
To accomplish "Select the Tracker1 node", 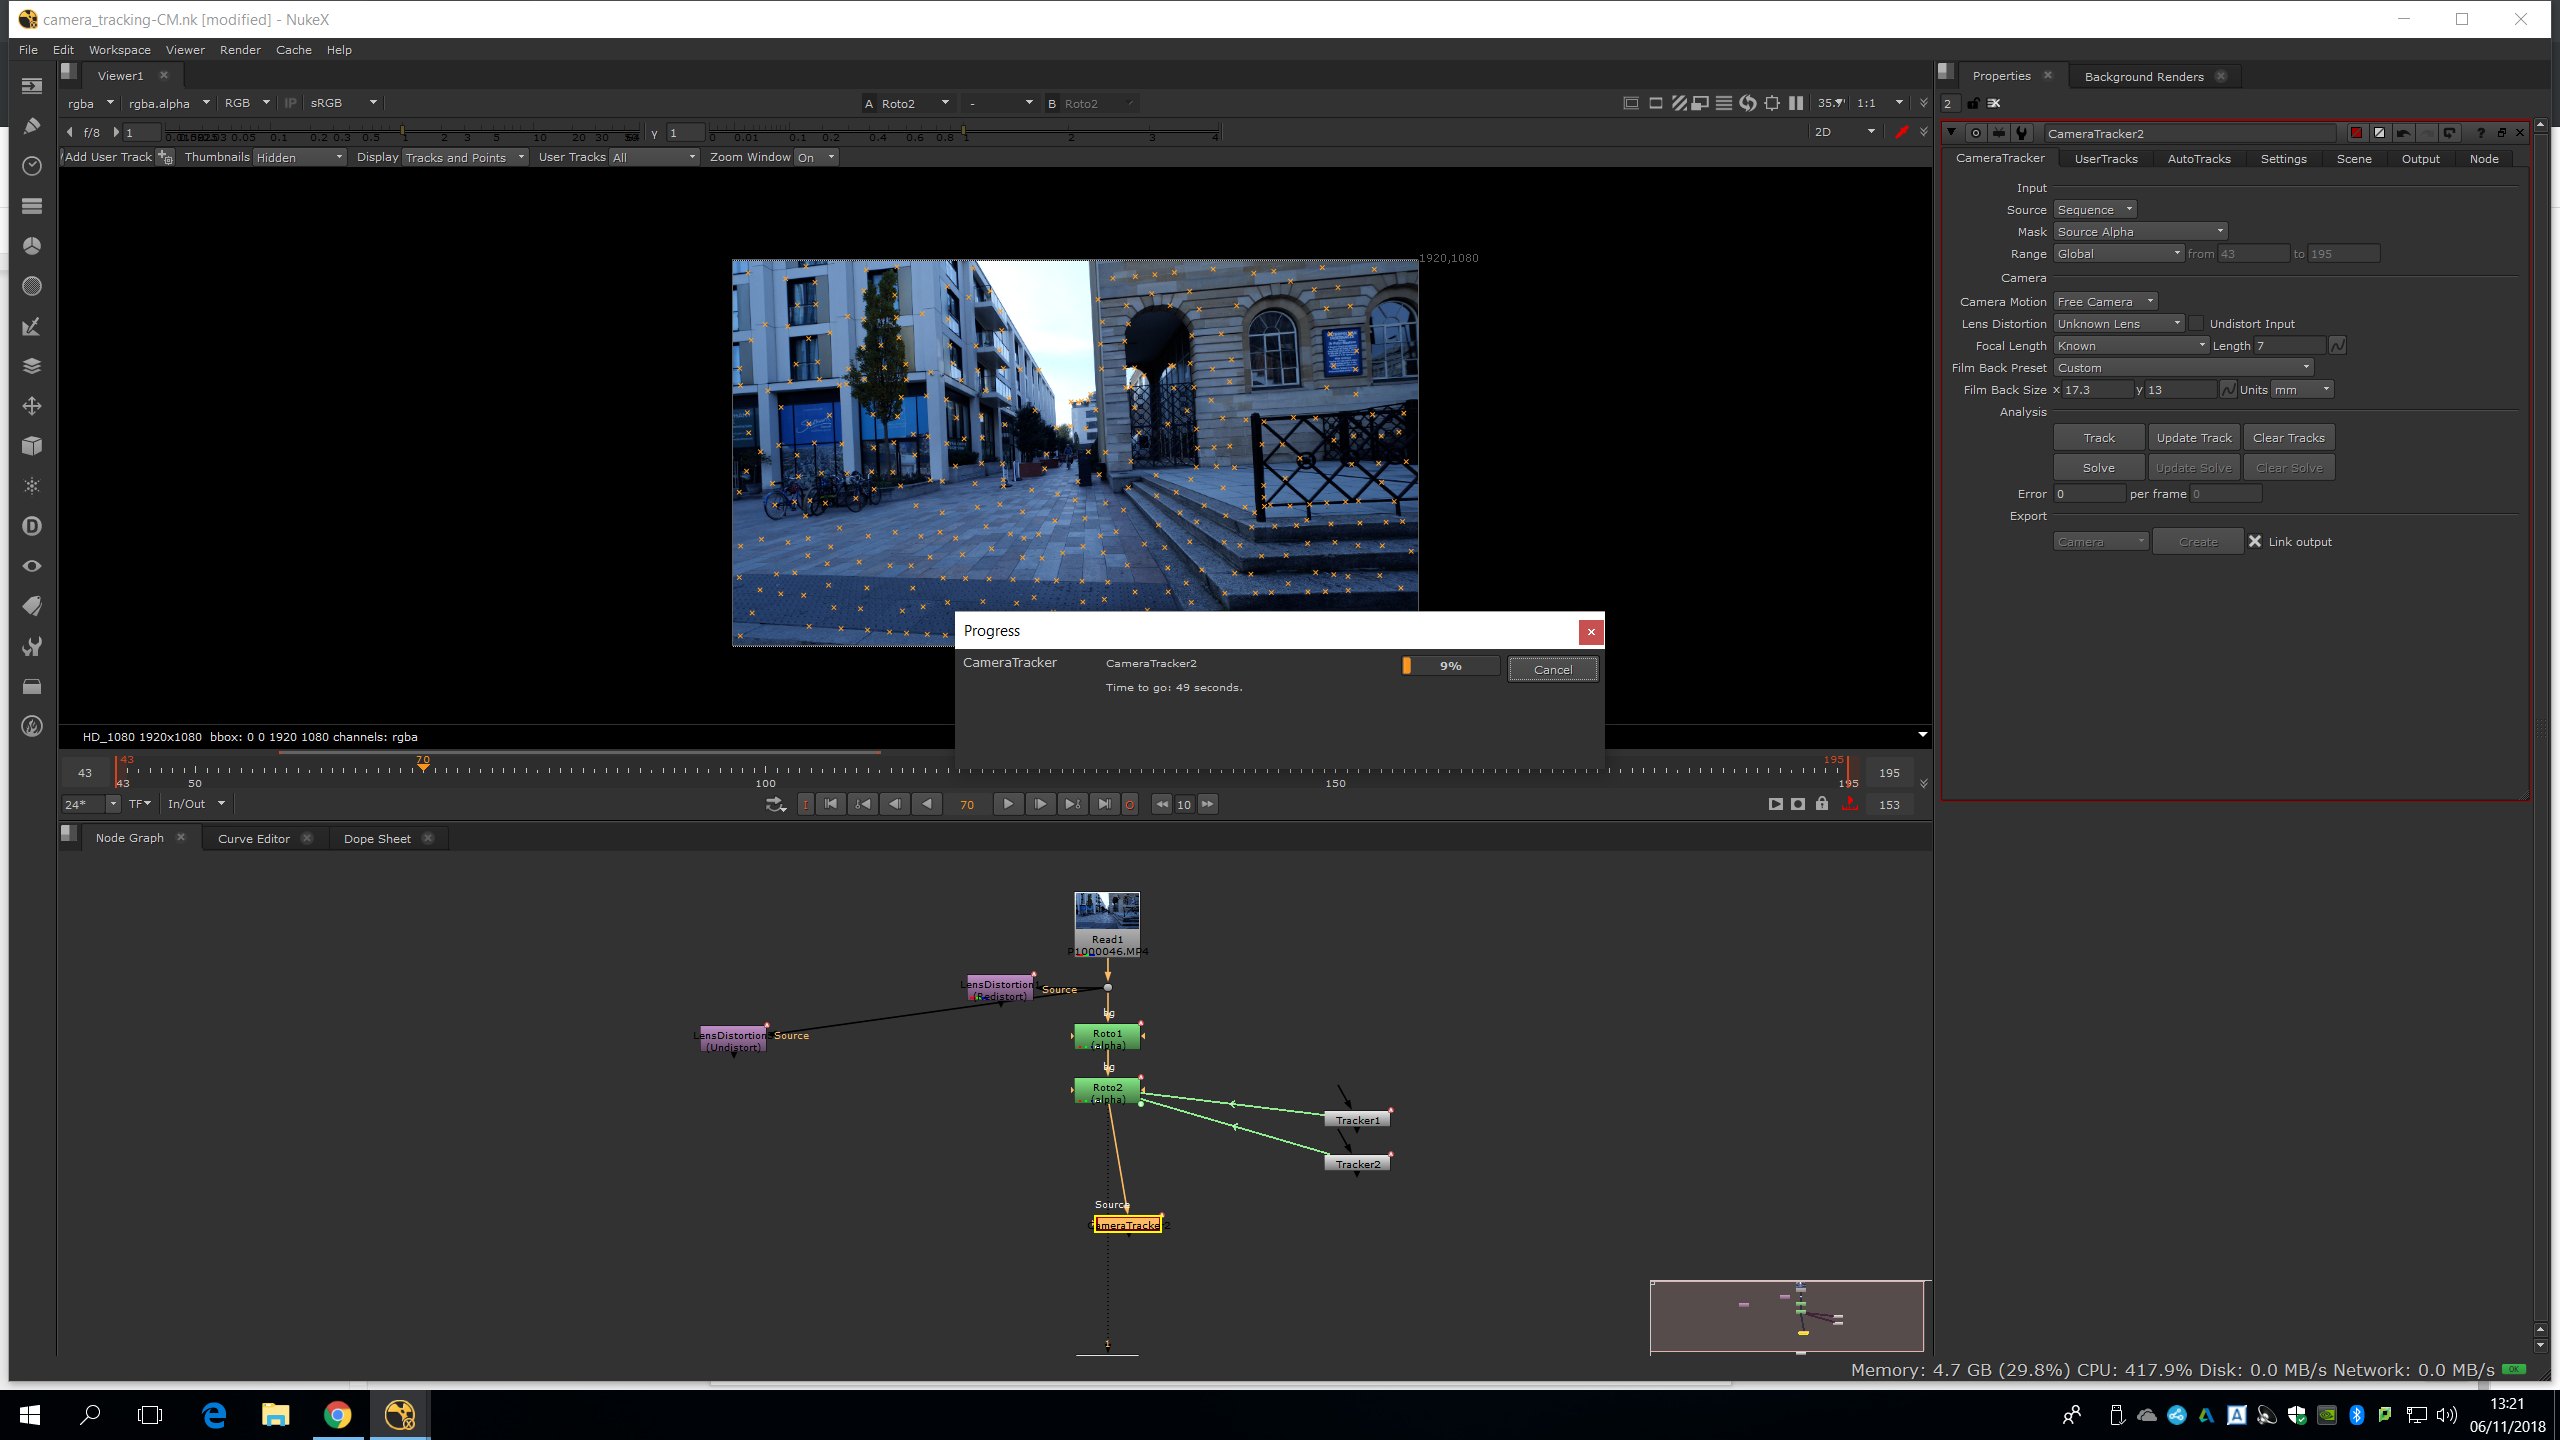I will (x=1357, y=1120).
